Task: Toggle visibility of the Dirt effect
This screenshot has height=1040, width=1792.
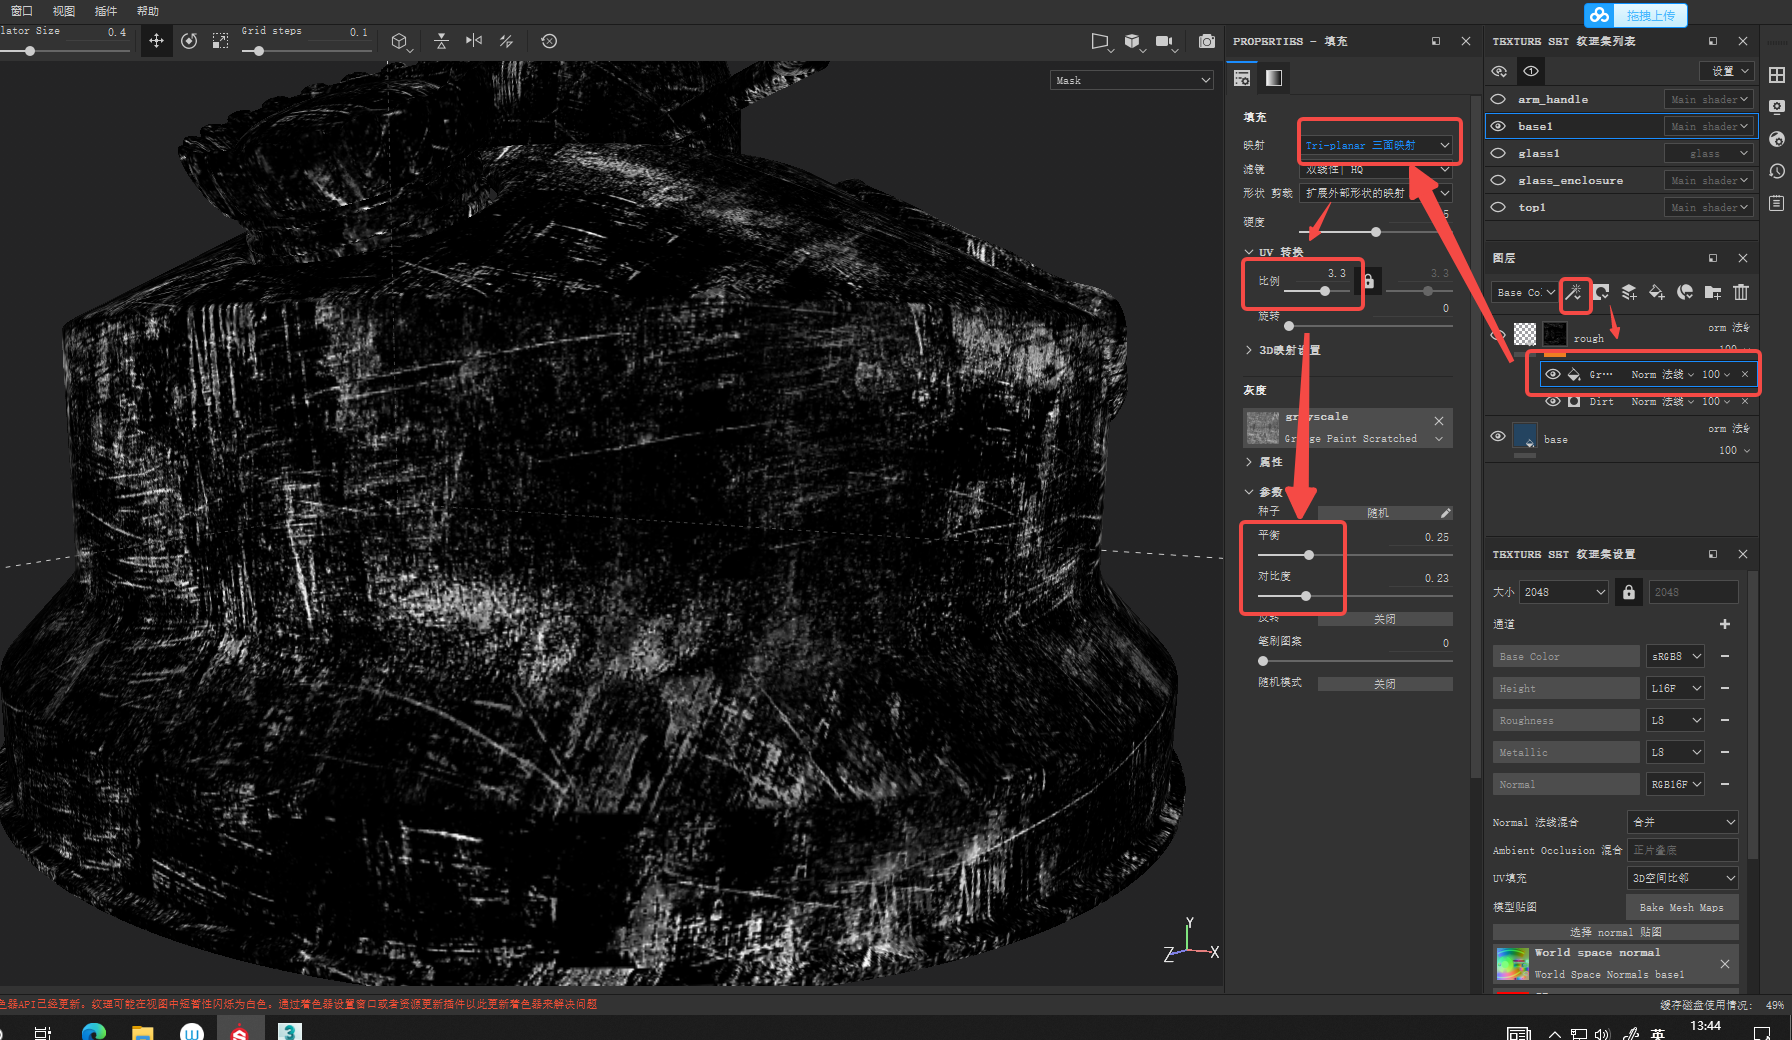Action: (1552, 401)
